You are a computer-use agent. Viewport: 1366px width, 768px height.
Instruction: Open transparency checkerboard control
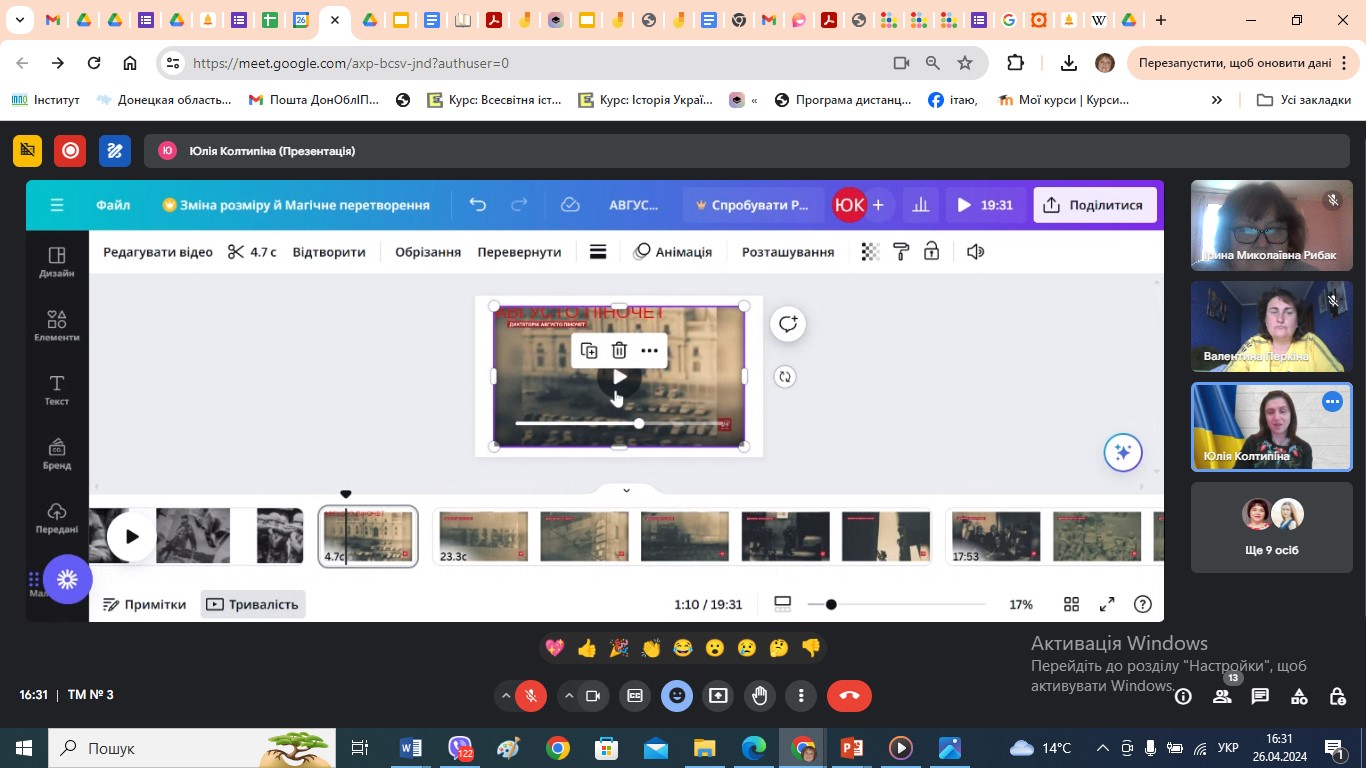(870, 252)
